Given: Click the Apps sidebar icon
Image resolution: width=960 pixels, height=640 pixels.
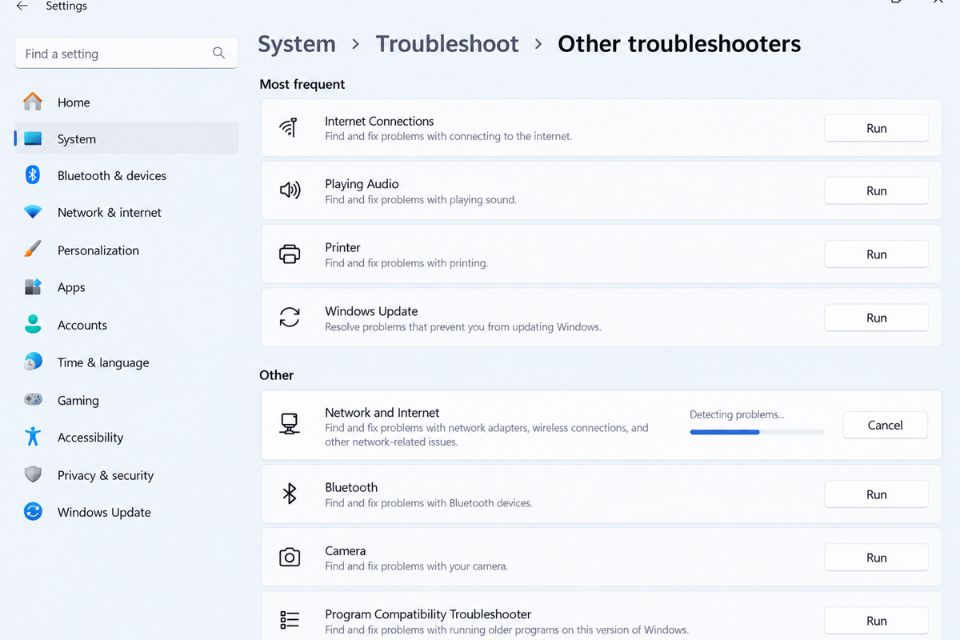Looking at the screenshot, I should tap(33, 287).
